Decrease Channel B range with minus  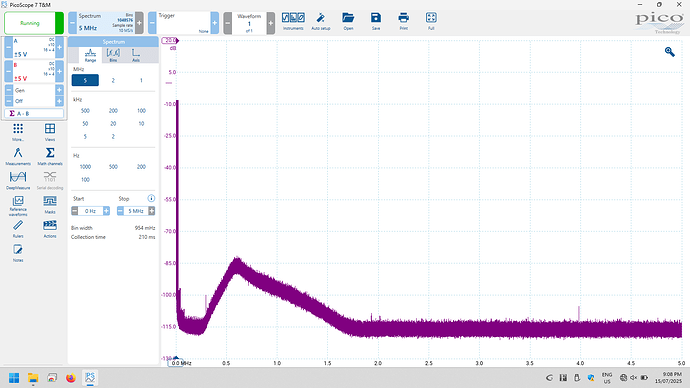coord(8,71)
